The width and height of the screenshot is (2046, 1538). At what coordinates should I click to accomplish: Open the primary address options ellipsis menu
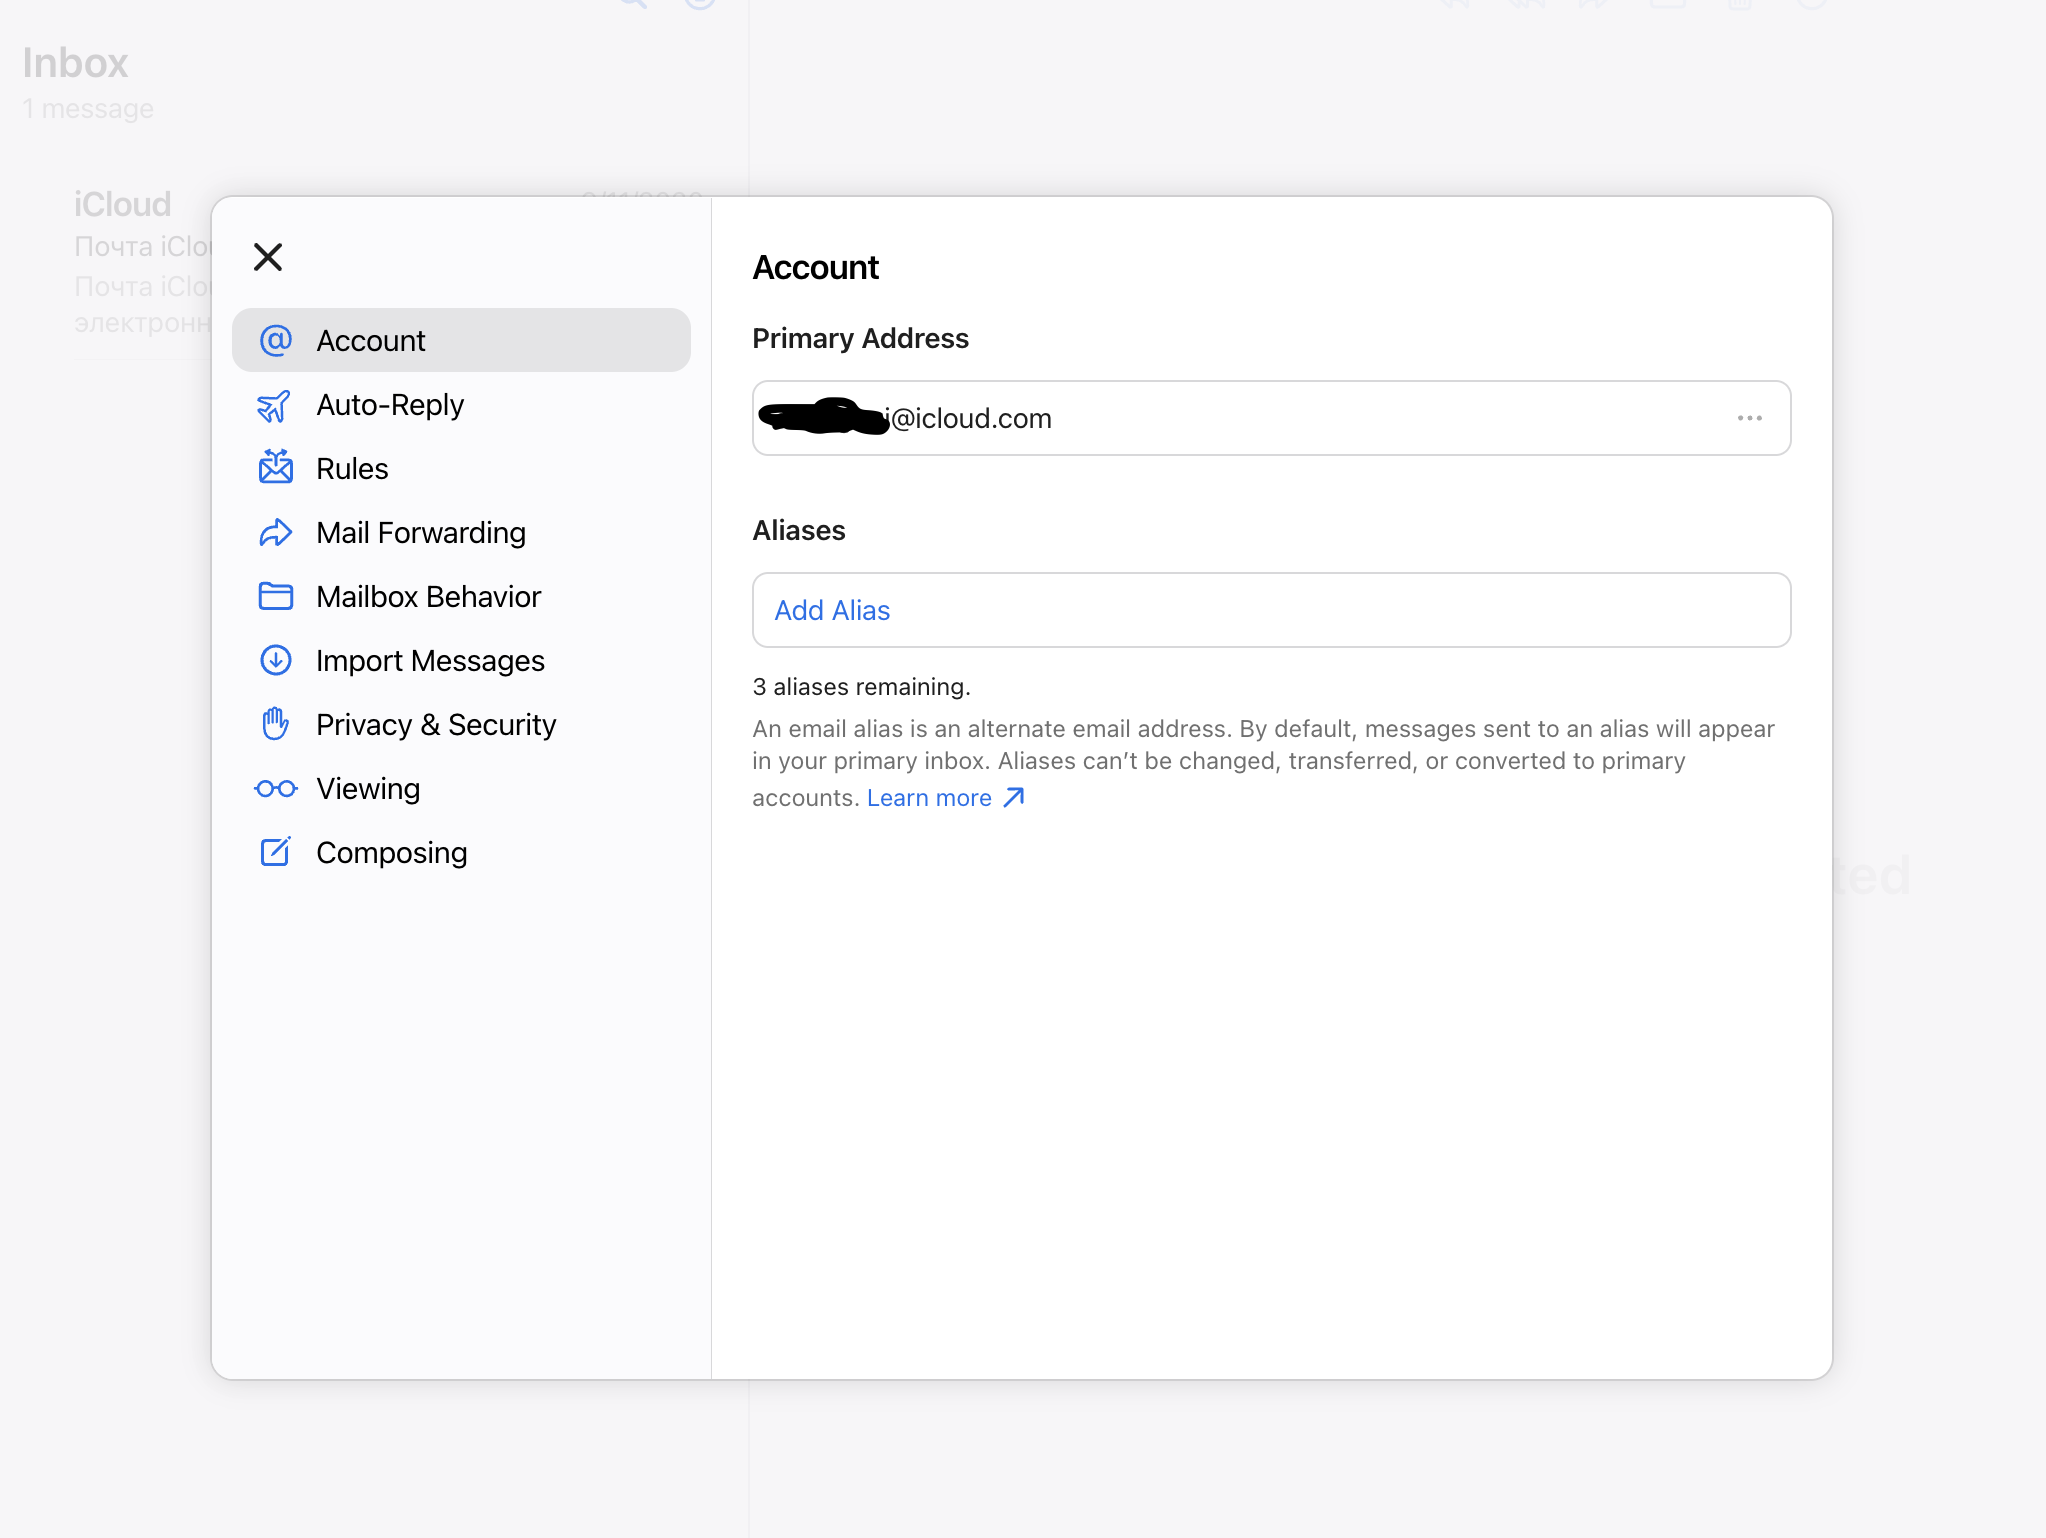[x=1748, y=418]
